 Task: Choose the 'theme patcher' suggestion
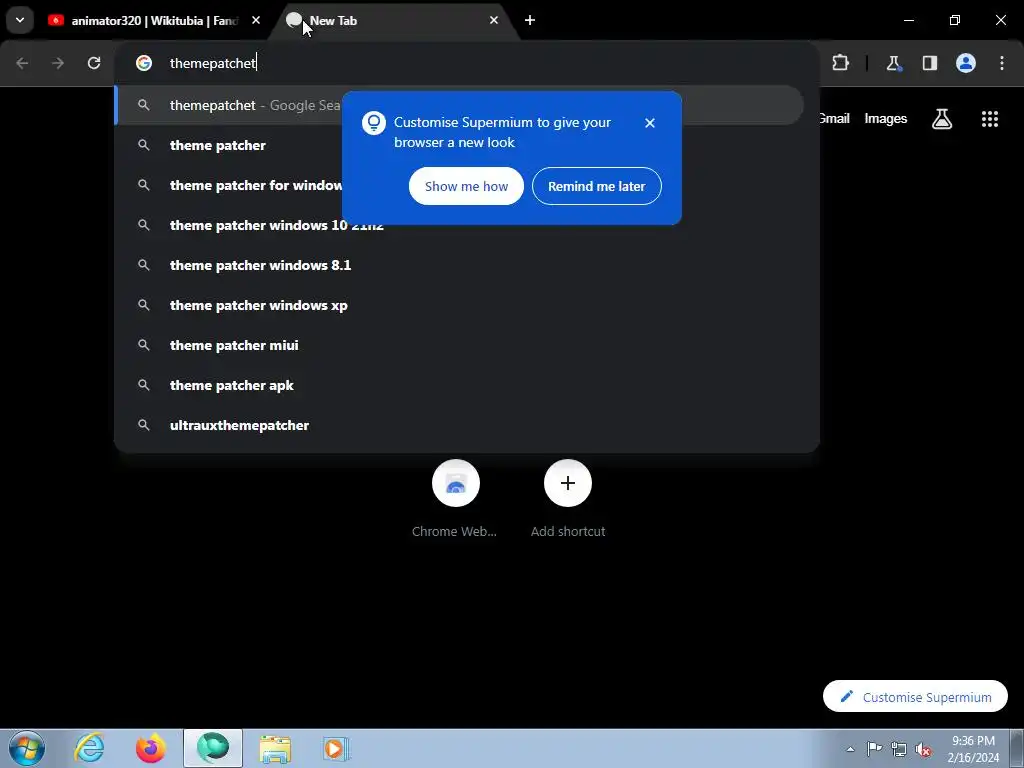coord(459,145)
